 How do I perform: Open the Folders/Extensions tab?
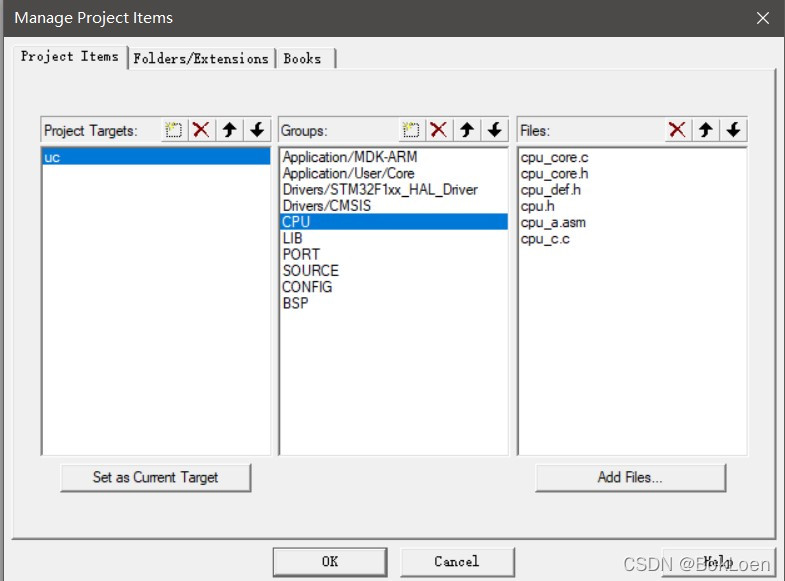pos(201,59)
